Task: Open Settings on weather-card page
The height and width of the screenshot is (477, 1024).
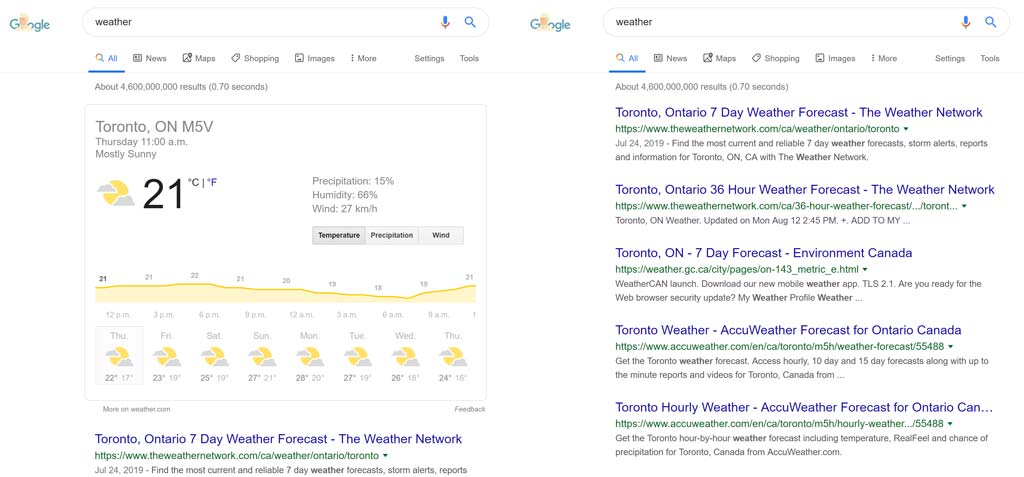Action: click(x=429, y=58)
